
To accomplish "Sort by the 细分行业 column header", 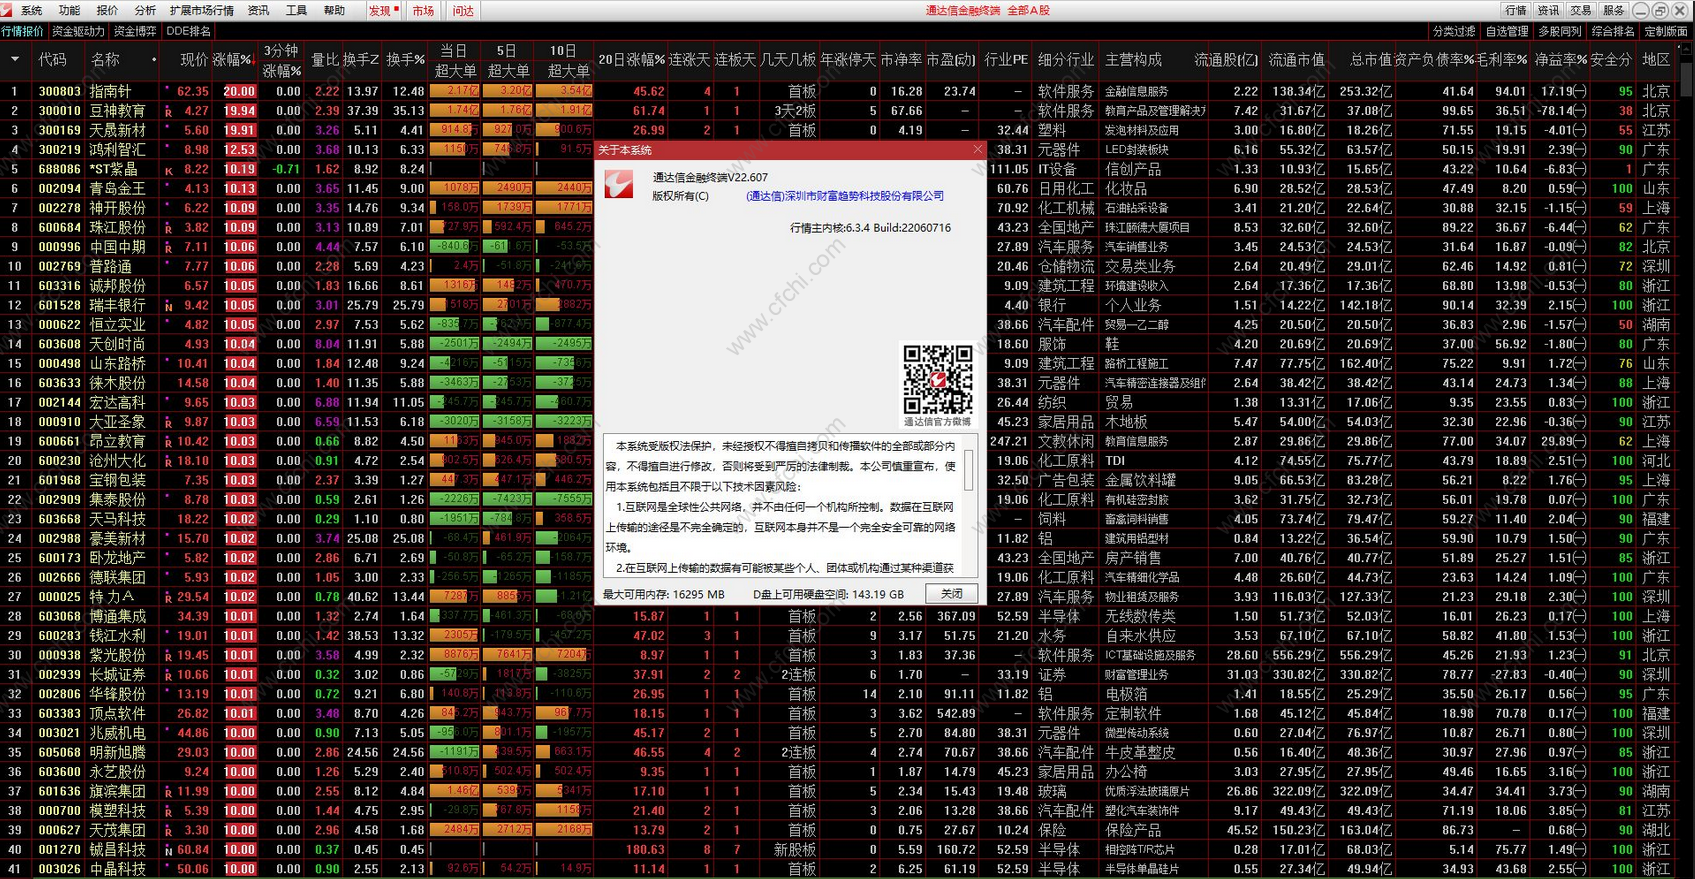I will [x=1065, y=60].
